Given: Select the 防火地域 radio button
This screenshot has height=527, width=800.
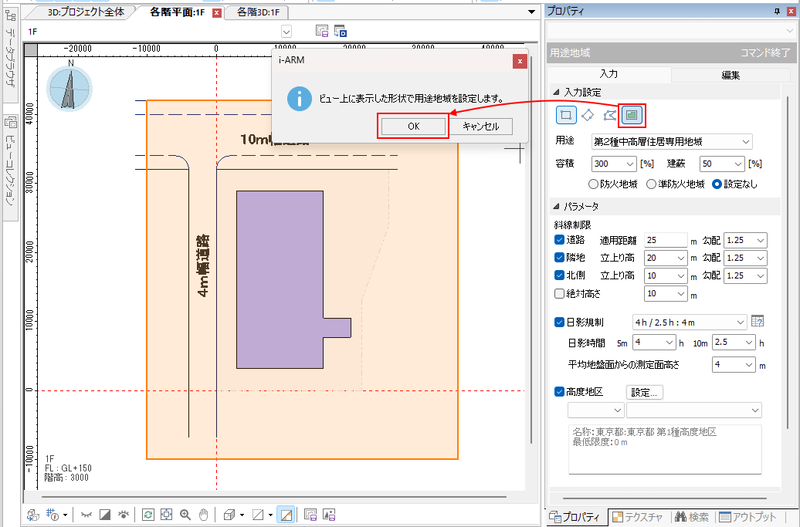Looking at the screenshot, I should point(593,184).
